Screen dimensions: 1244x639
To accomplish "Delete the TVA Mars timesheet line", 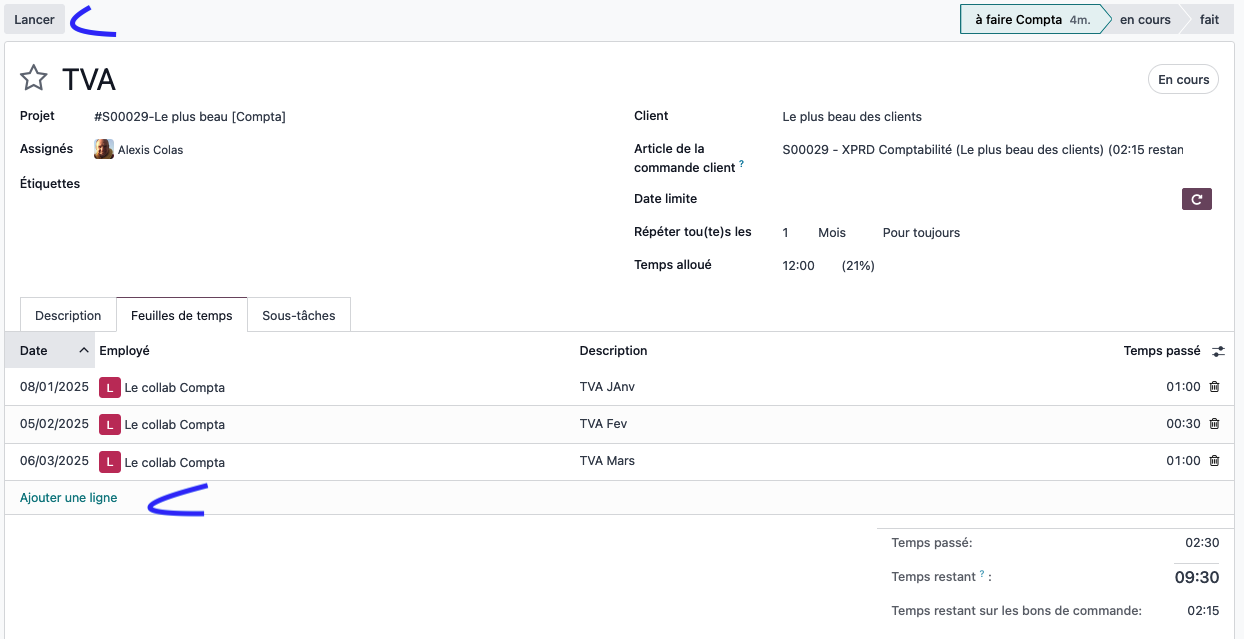I will click(x=1214, y=461).
